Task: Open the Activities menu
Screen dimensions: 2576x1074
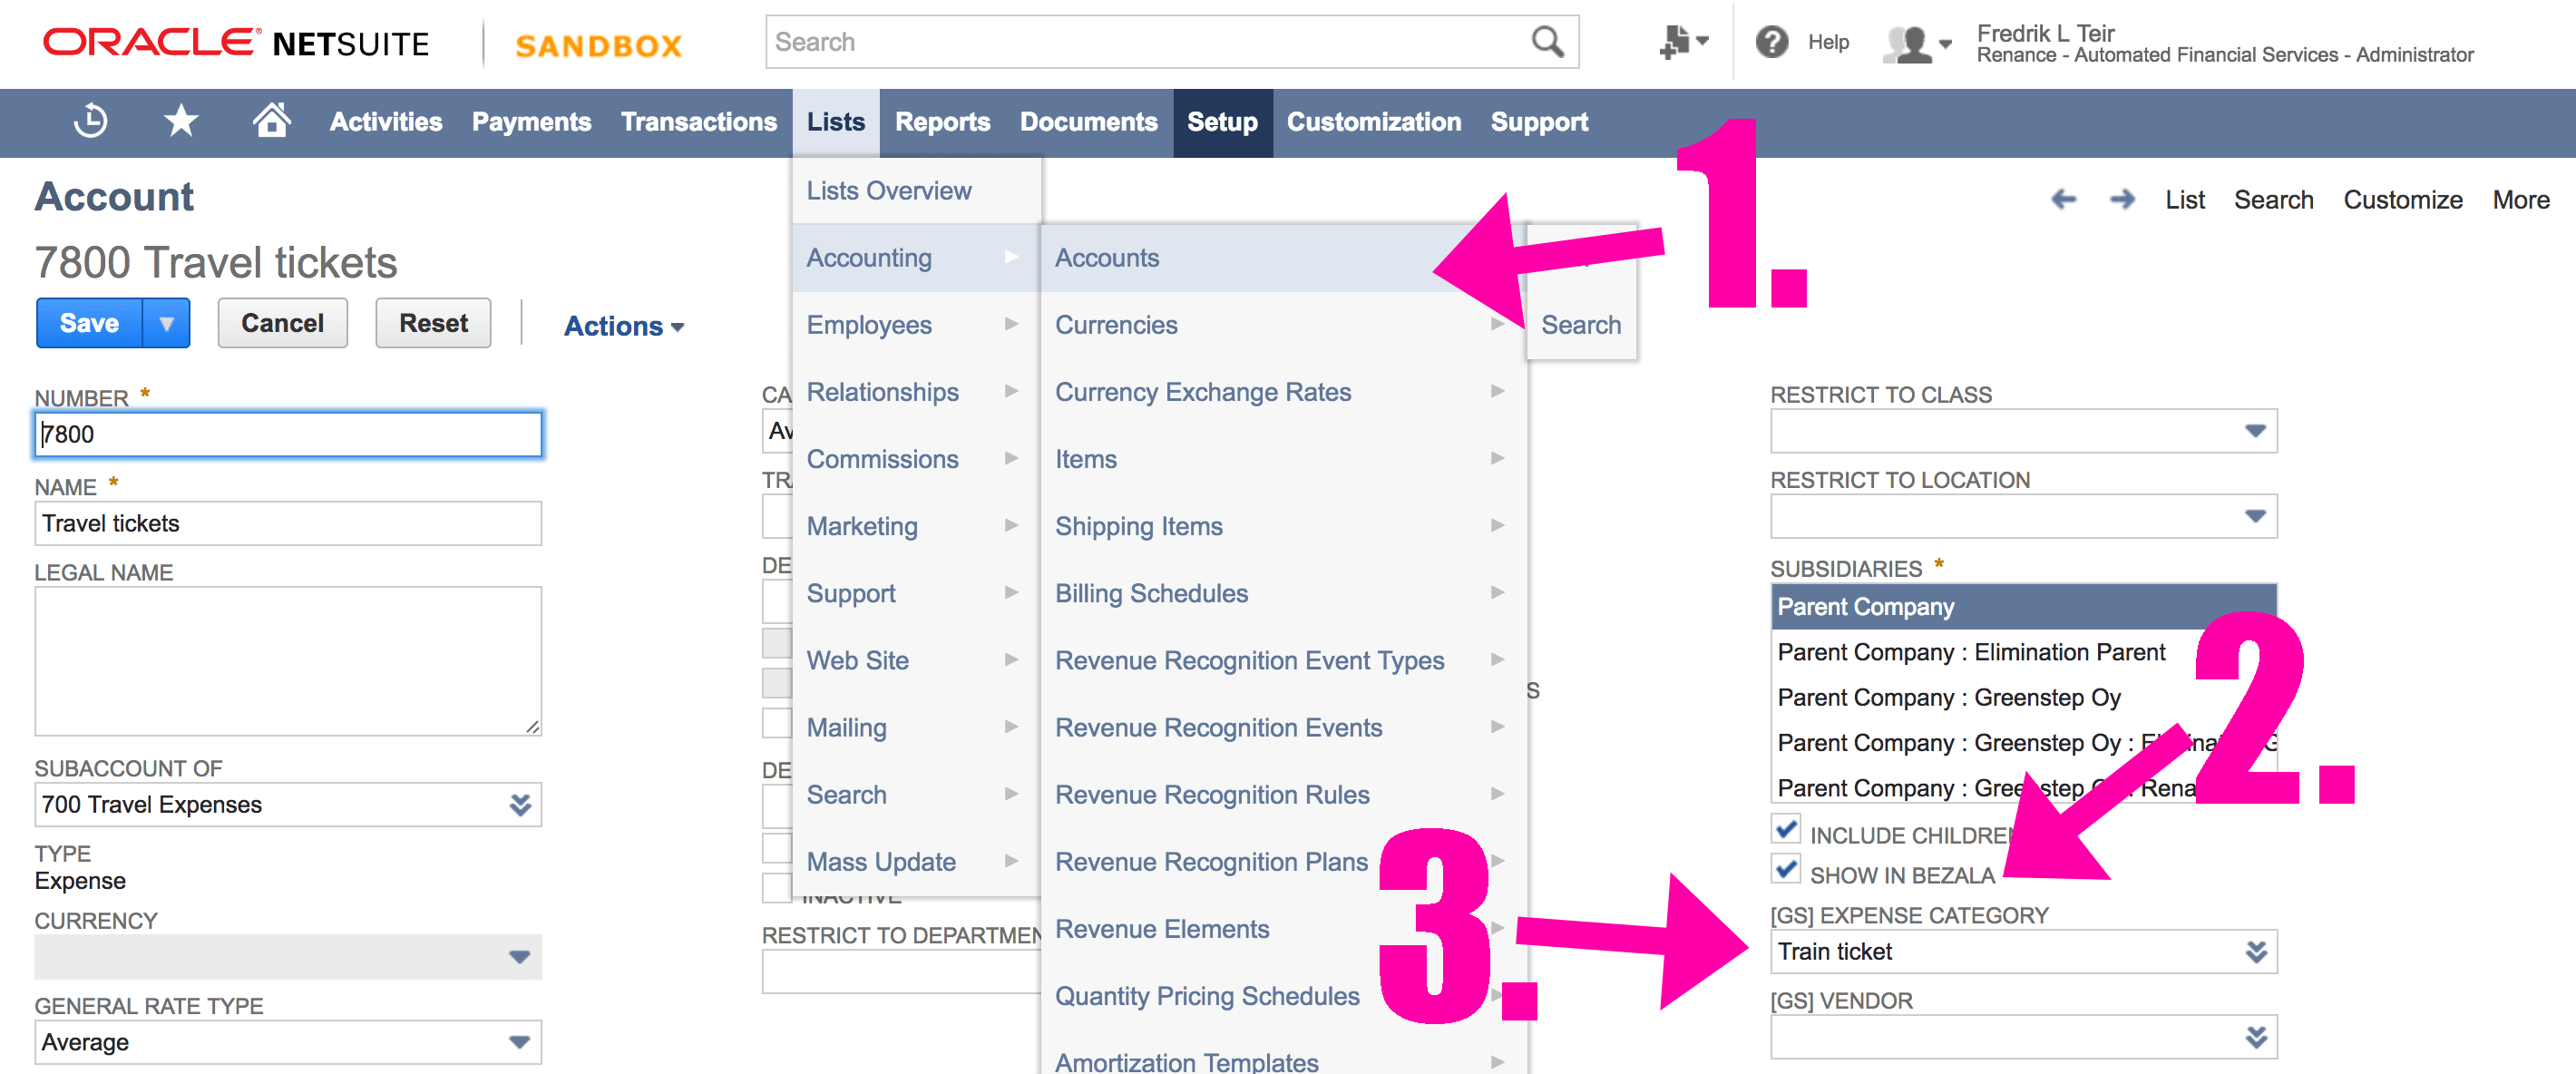Action: click(386, 122)
